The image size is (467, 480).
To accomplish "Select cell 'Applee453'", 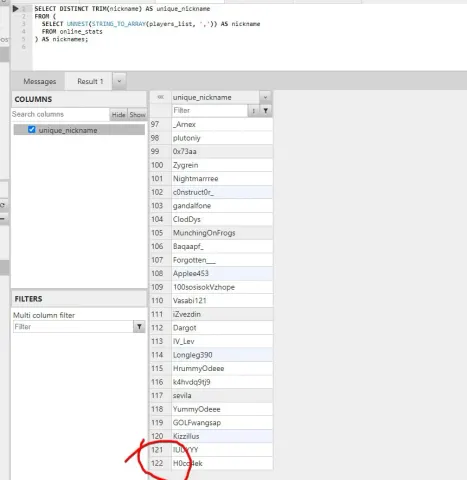I will coord(222,274).
